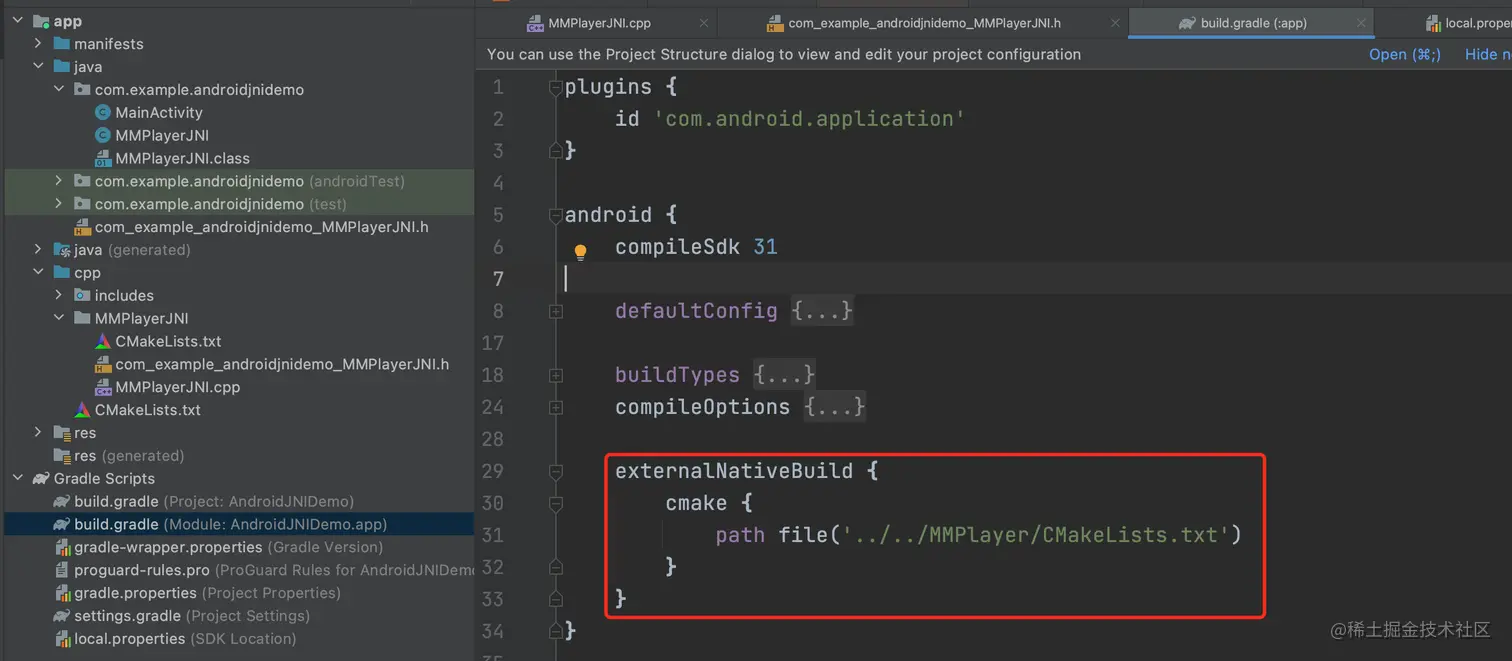Select MMPlayerJNI.cpp in project tree

[x=177, y=387]
